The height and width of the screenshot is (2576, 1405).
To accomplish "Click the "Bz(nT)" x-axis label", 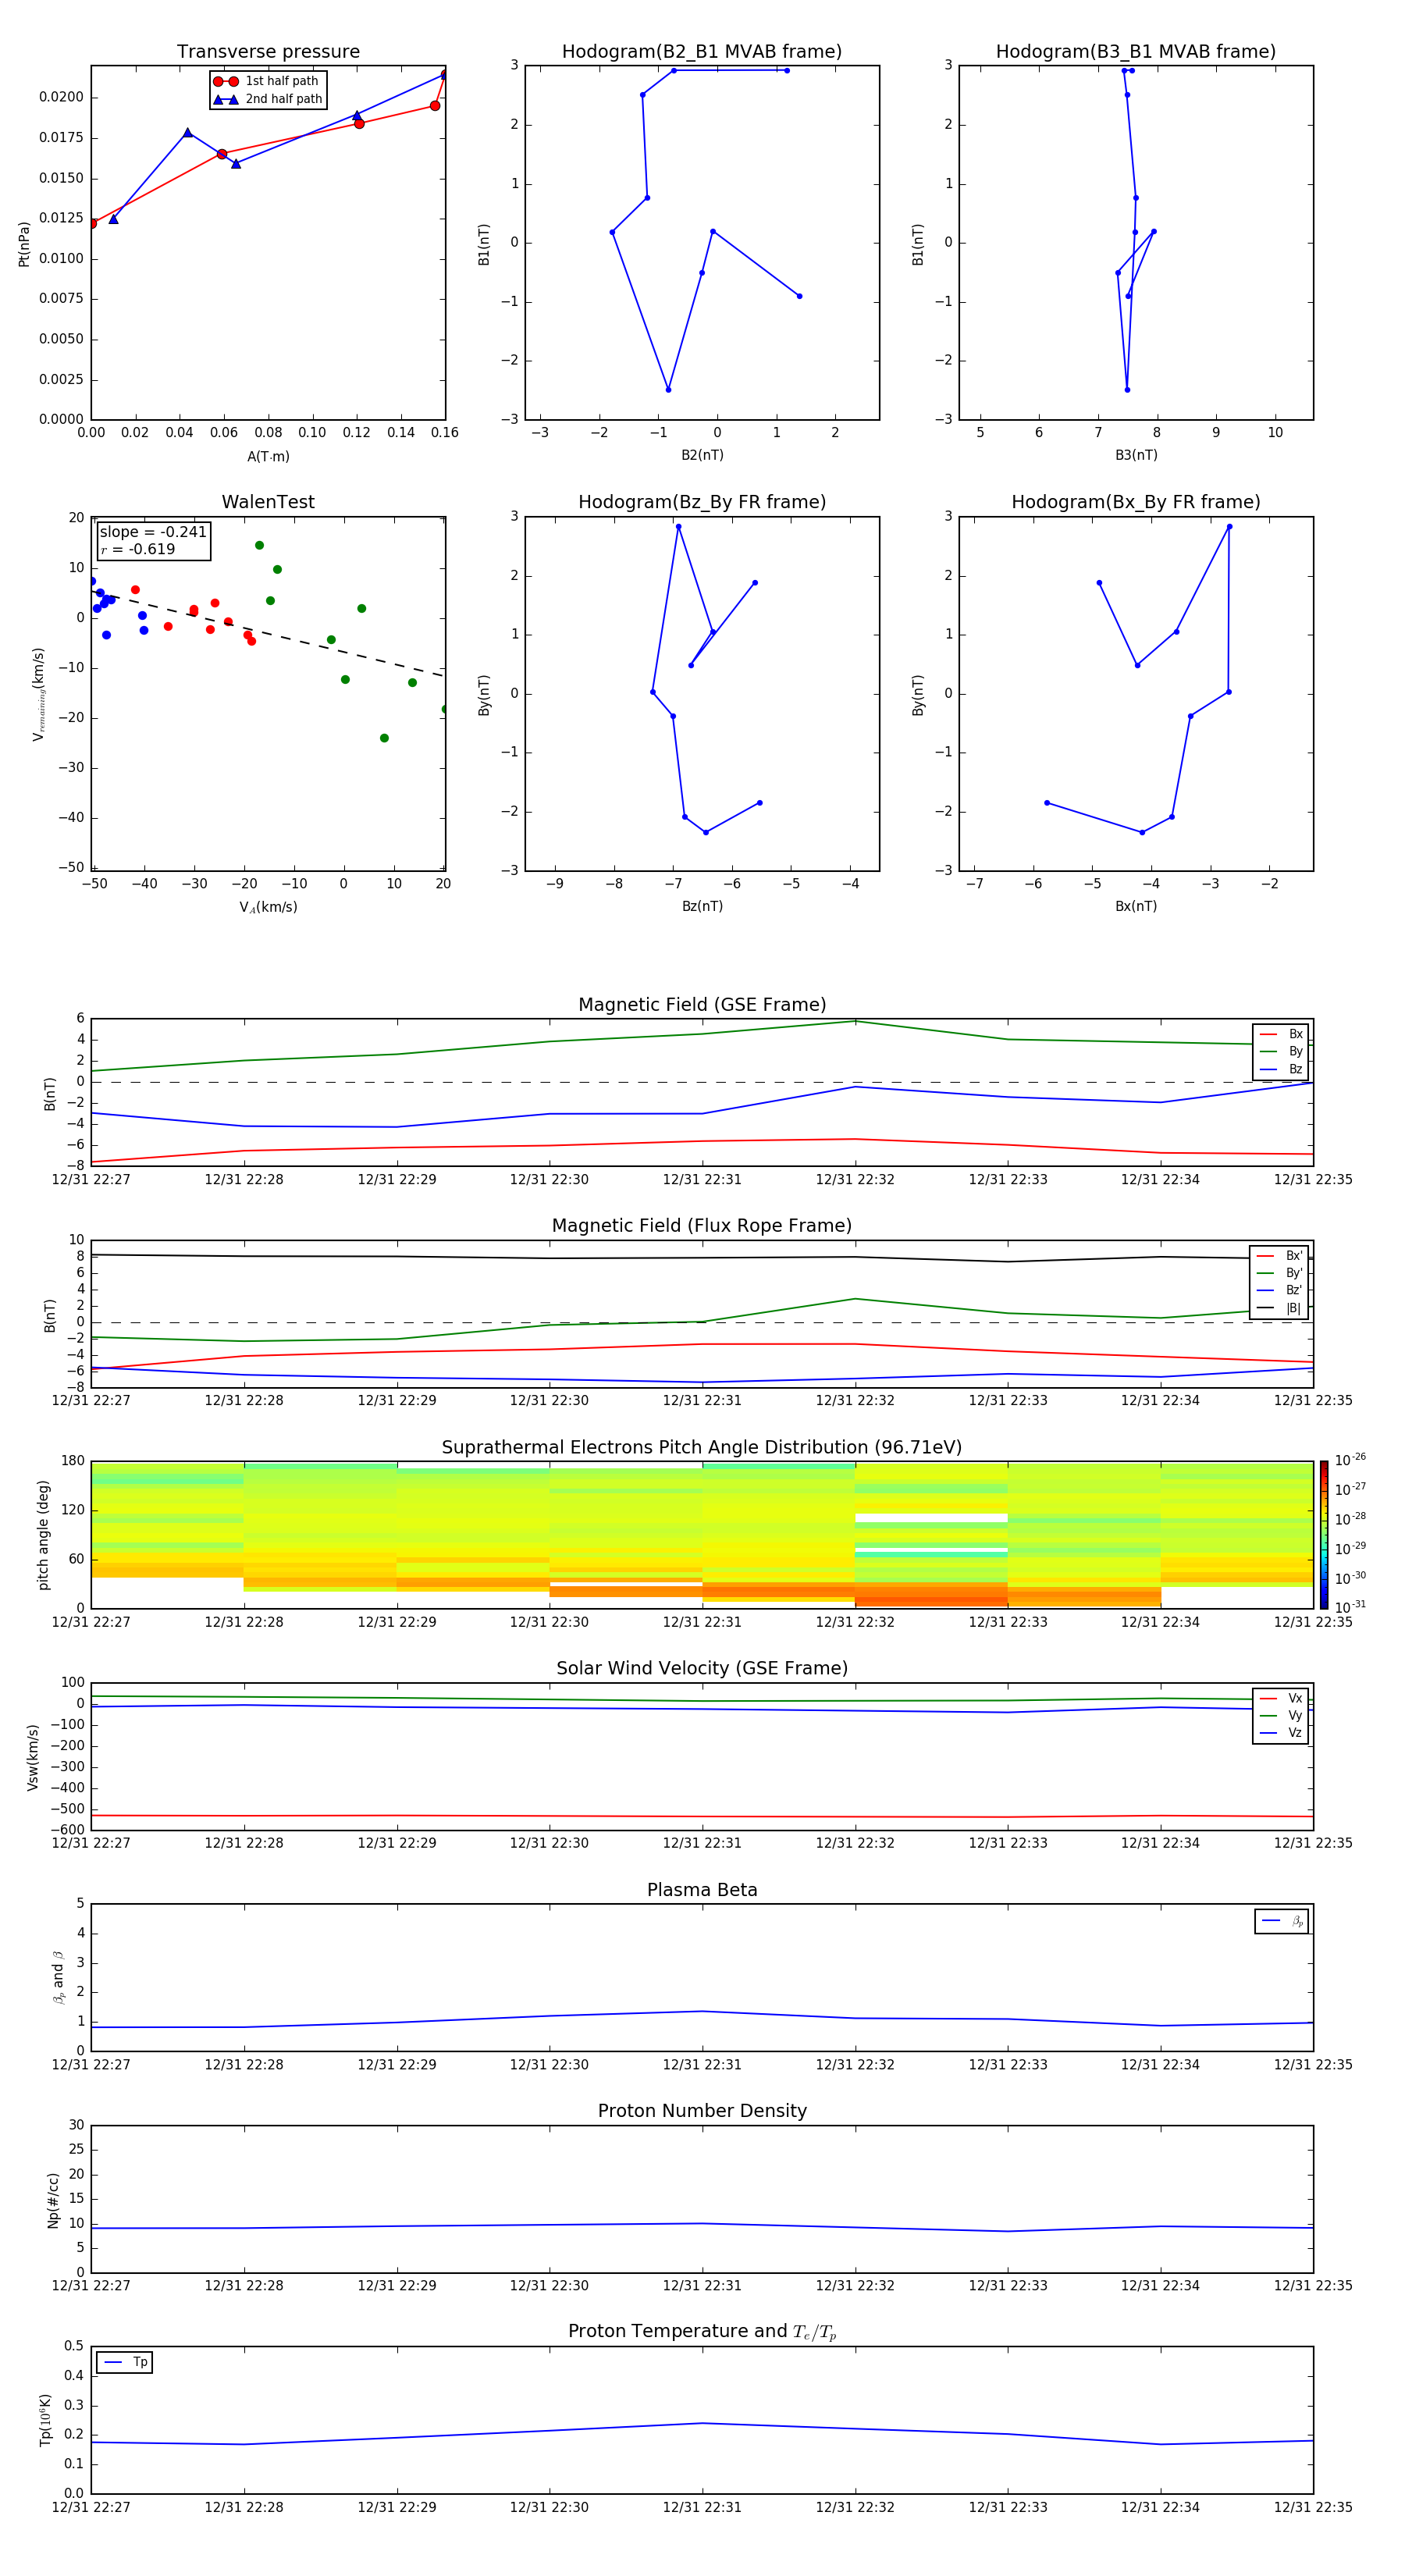I will 702,906.
